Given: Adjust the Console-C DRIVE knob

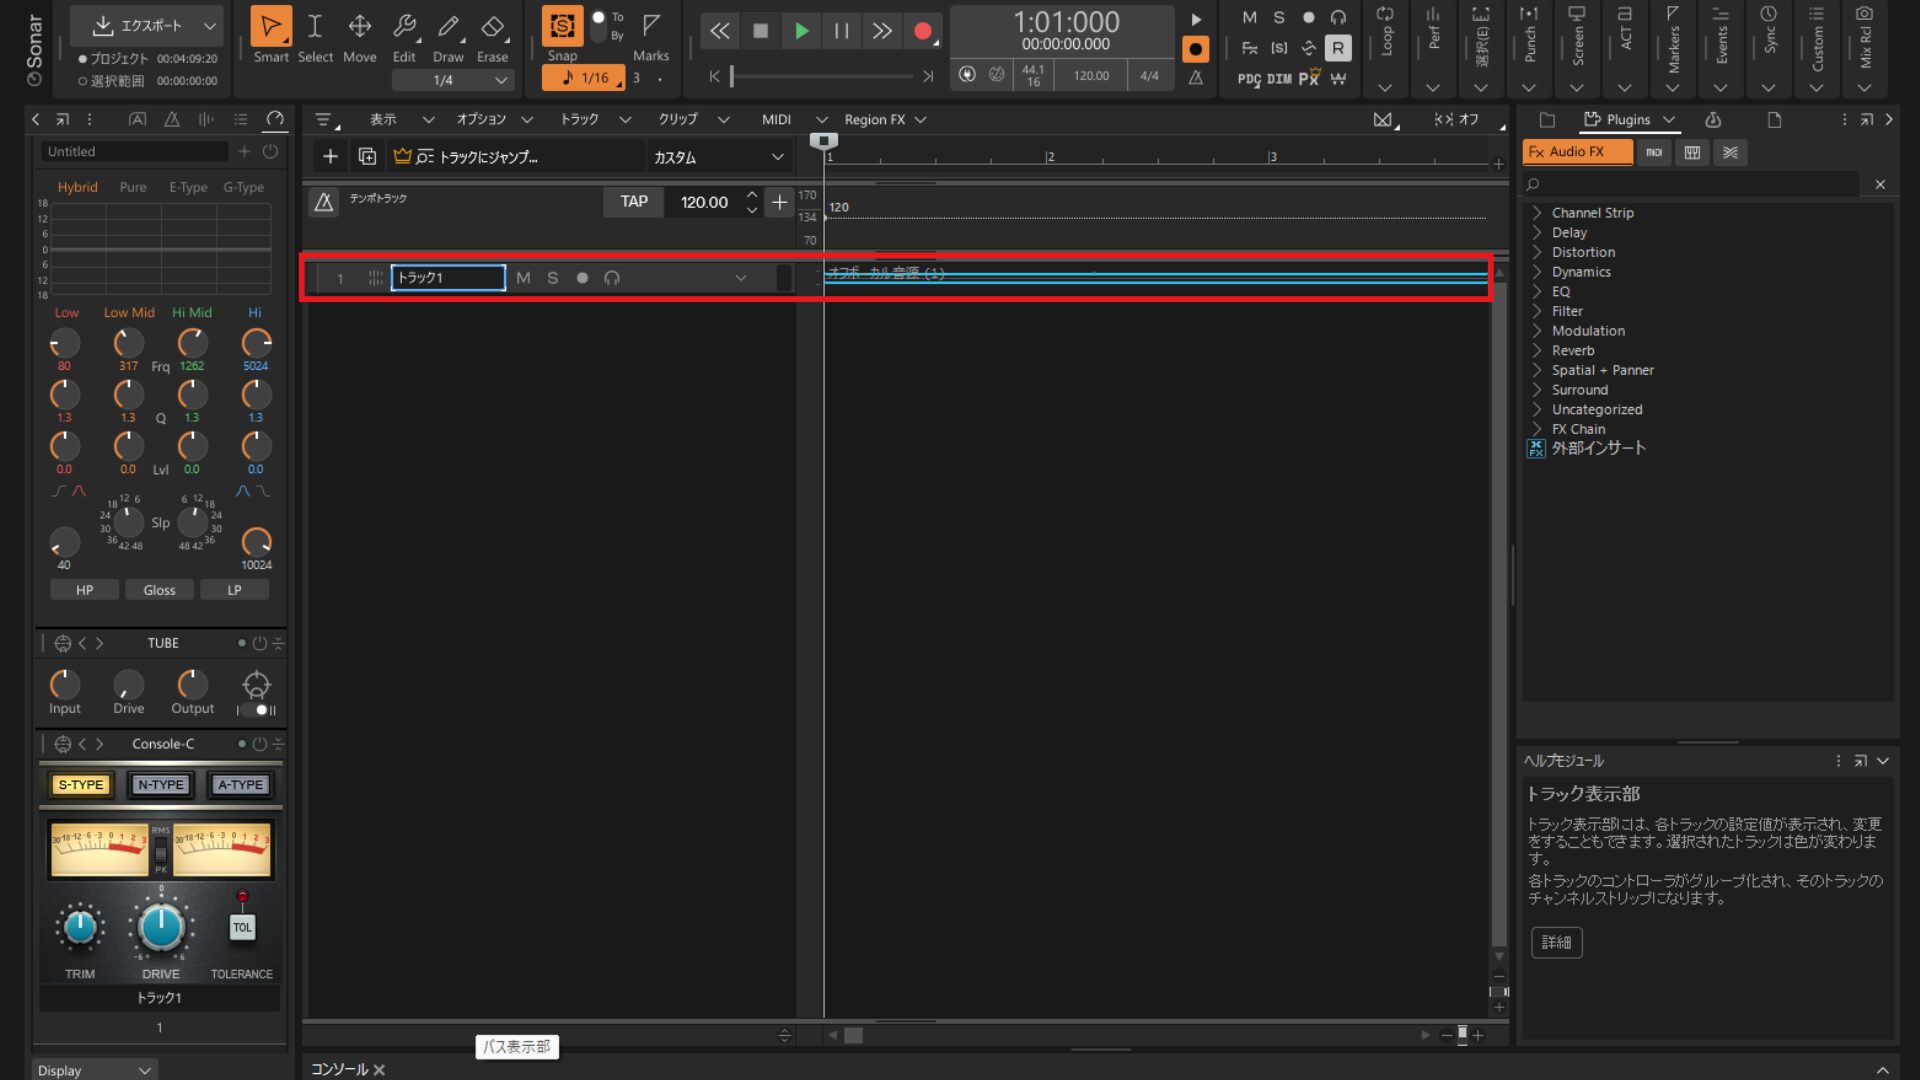Looking at the screenshot, I should tap(160, 928).
